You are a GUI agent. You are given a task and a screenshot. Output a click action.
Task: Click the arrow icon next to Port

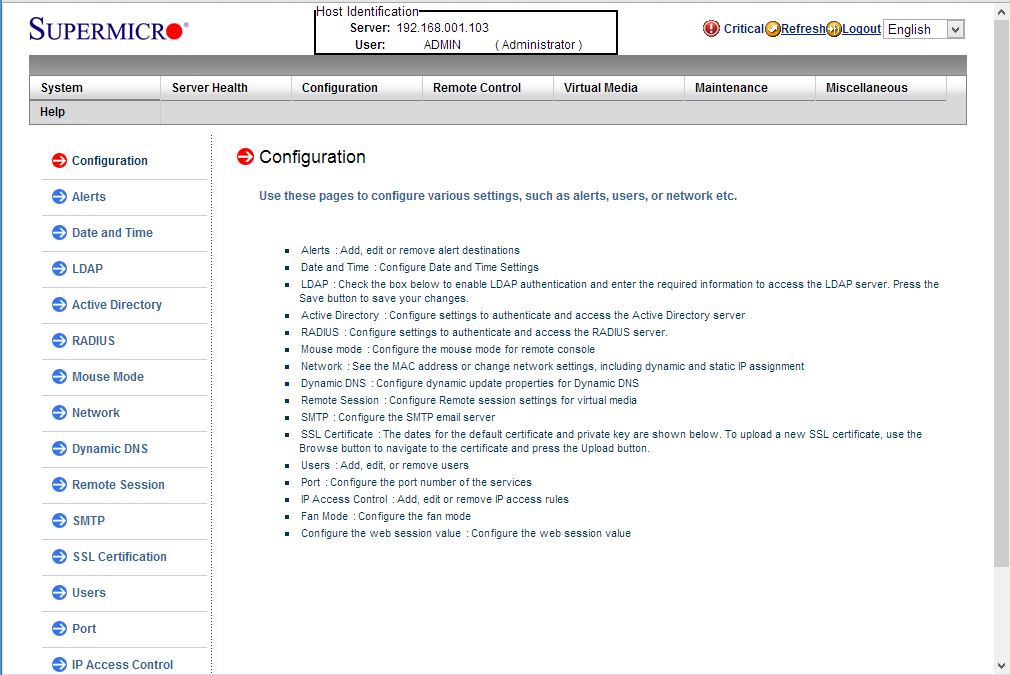(59, 629)
